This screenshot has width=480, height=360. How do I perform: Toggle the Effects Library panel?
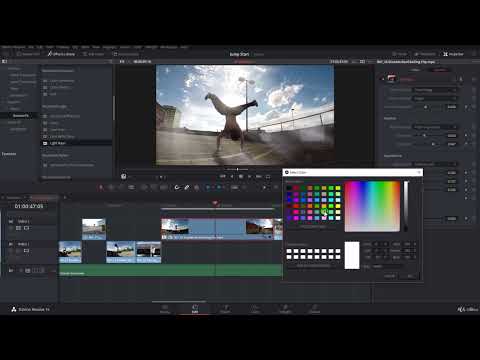(61, 54)
